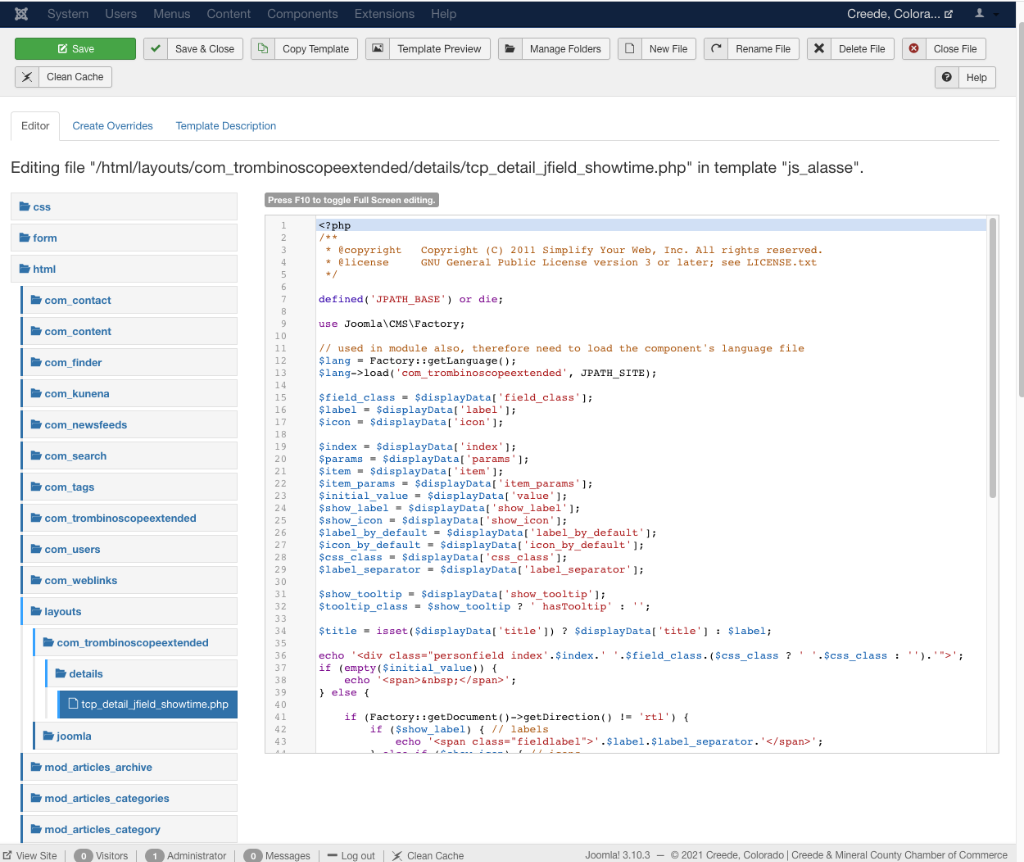
Task: Open the Template Description tab
Action: click(225, 126)
